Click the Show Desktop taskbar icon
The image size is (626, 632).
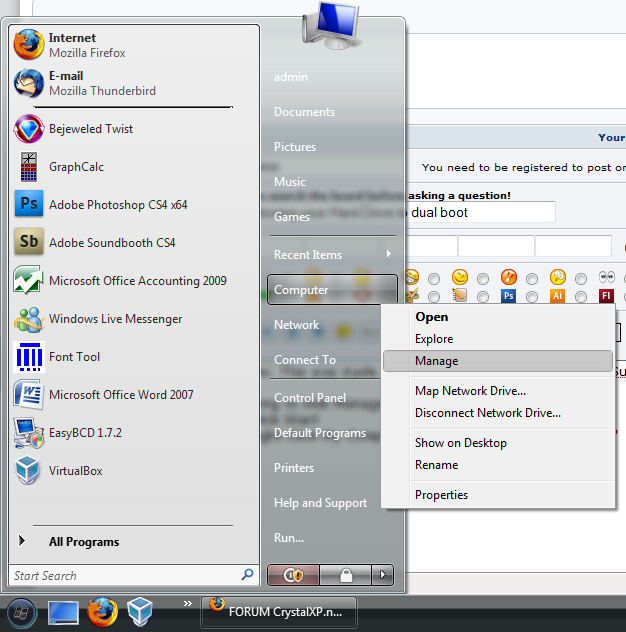(63, 613)
